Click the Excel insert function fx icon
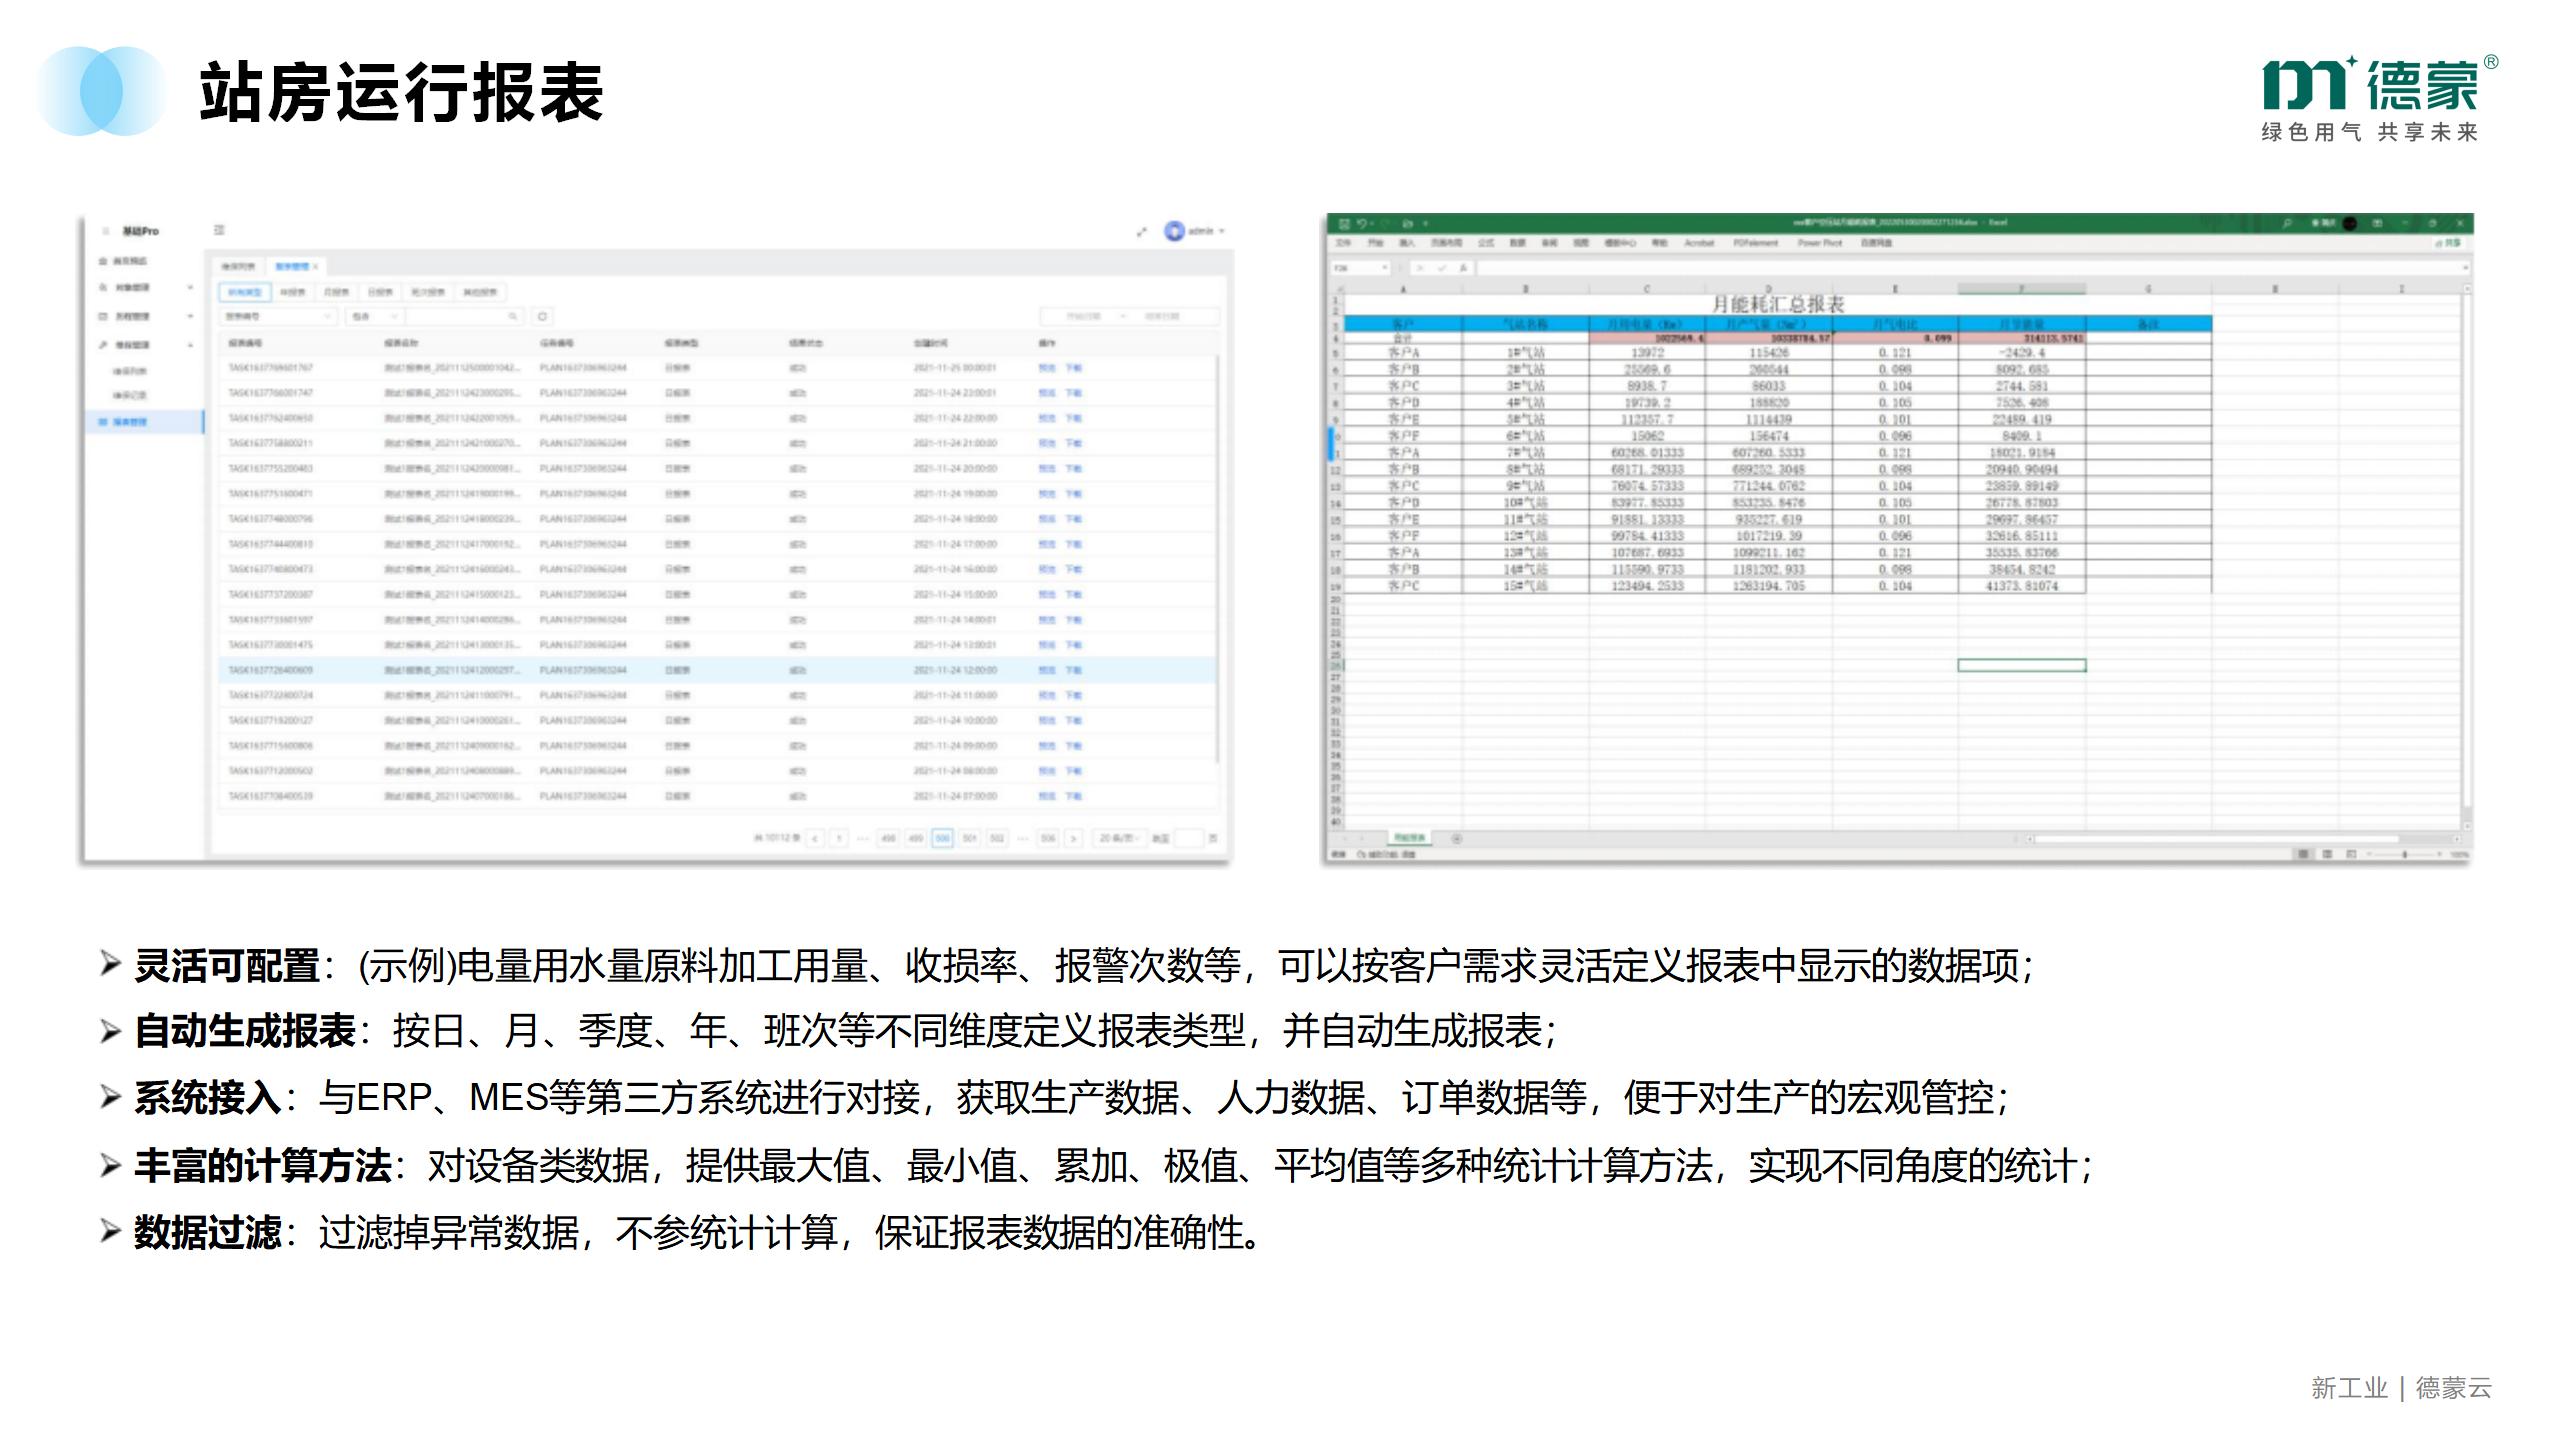Screen dimensions: 2560x1440 click(x=1463, y=268)
